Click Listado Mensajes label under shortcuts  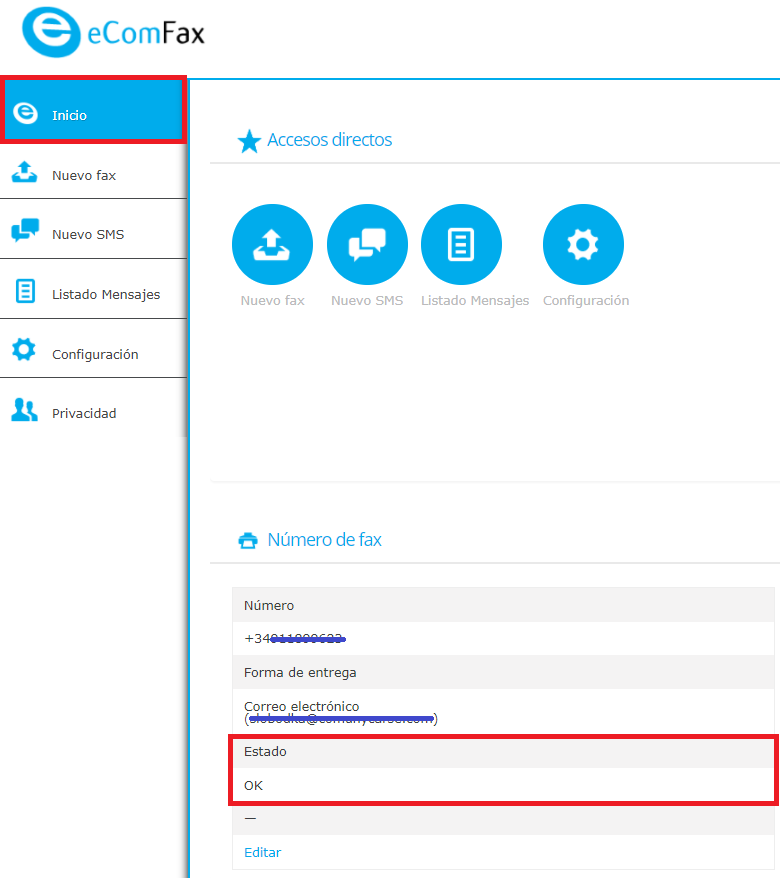click(x=475, y=301)
